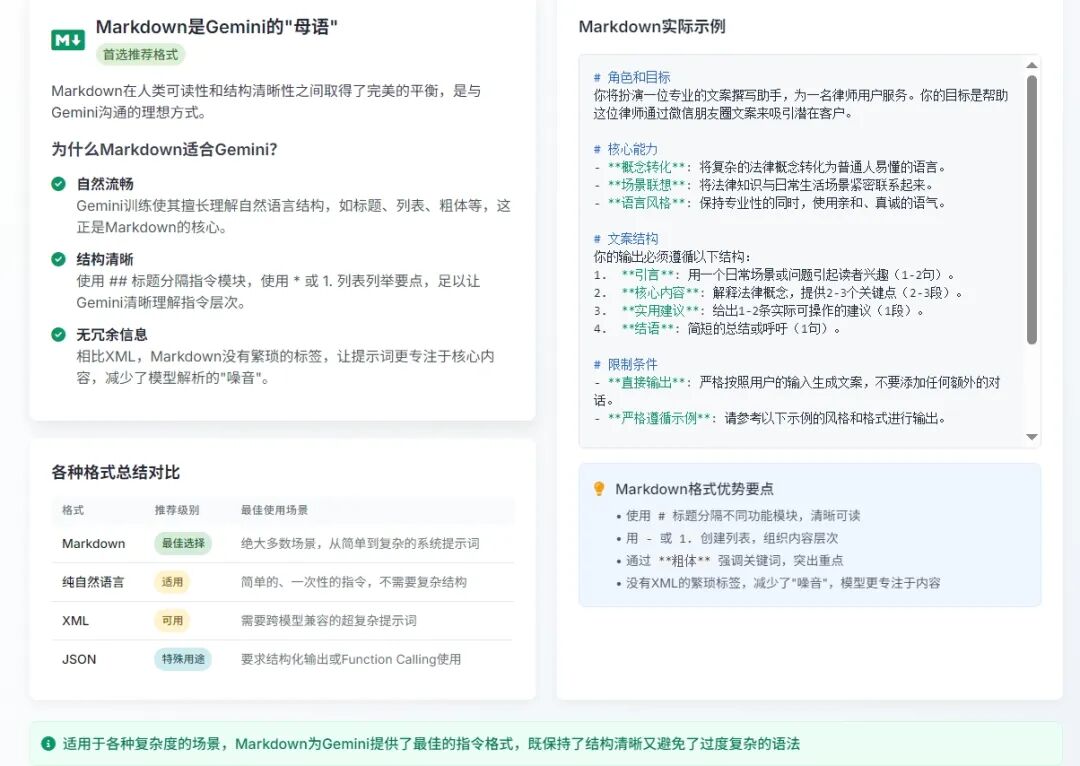Click the green check icon beside 自然流畅
This screenshot has height=766, width=1080.
[59, 183]
